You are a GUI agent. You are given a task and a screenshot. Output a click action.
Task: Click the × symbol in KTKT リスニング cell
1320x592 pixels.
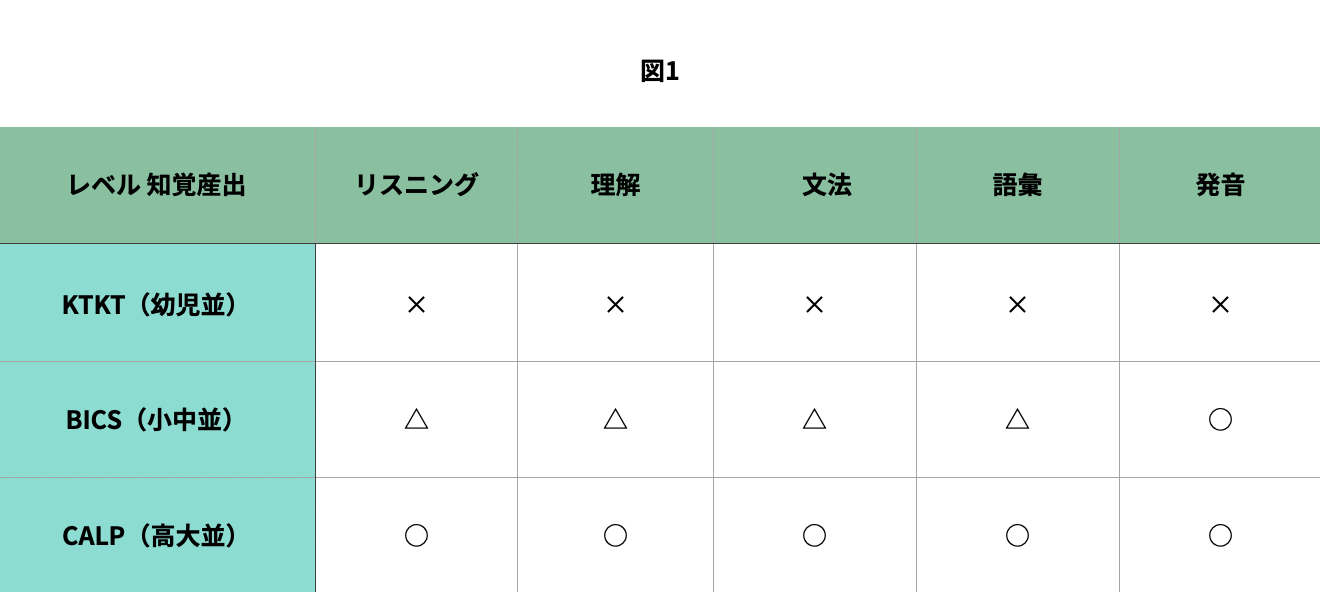(416, 304)
